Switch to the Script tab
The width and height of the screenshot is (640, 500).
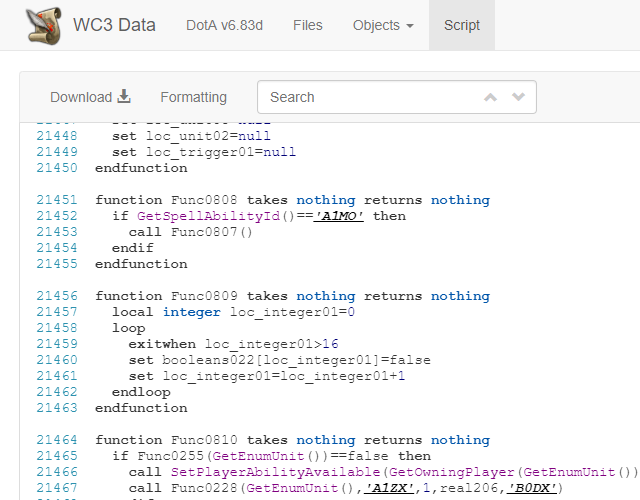(x=462, y=25)
